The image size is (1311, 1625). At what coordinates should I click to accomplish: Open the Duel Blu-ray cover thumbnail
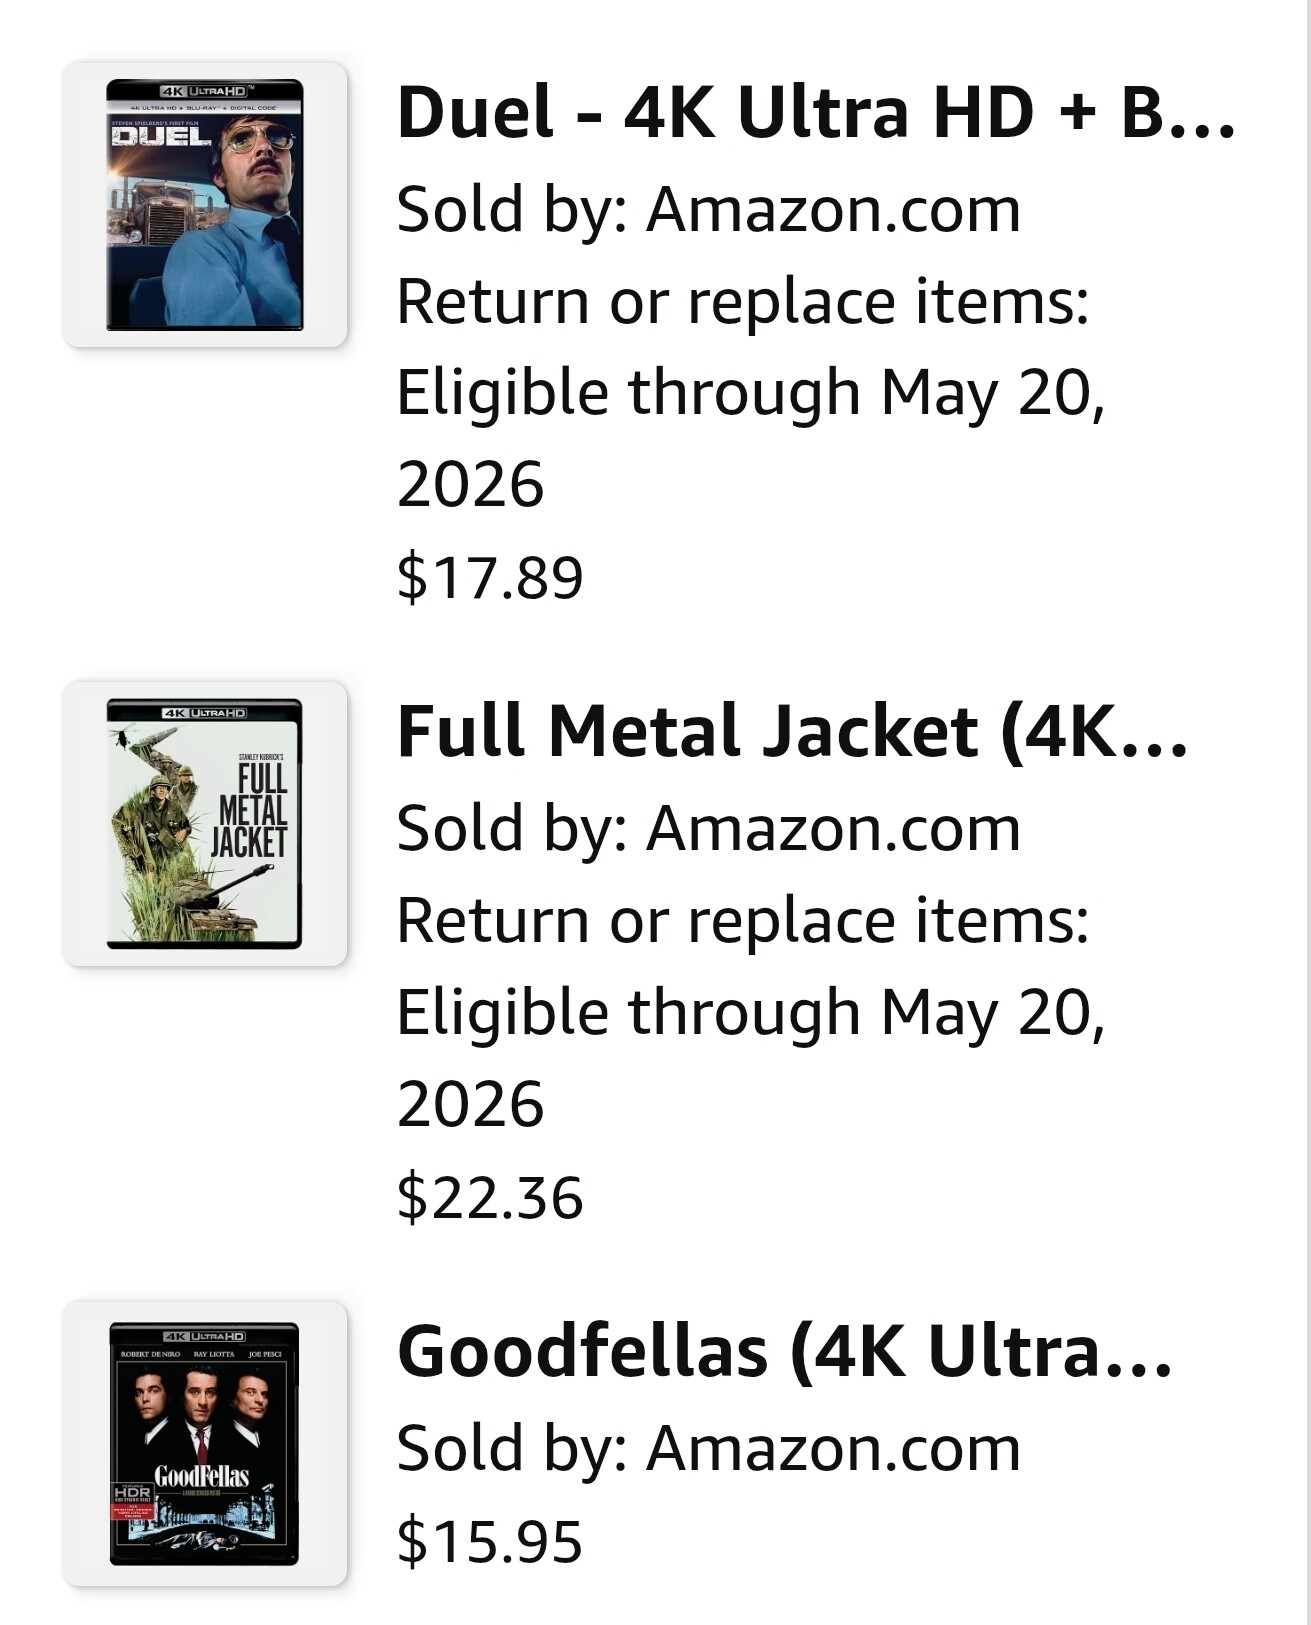click(204, 205)
